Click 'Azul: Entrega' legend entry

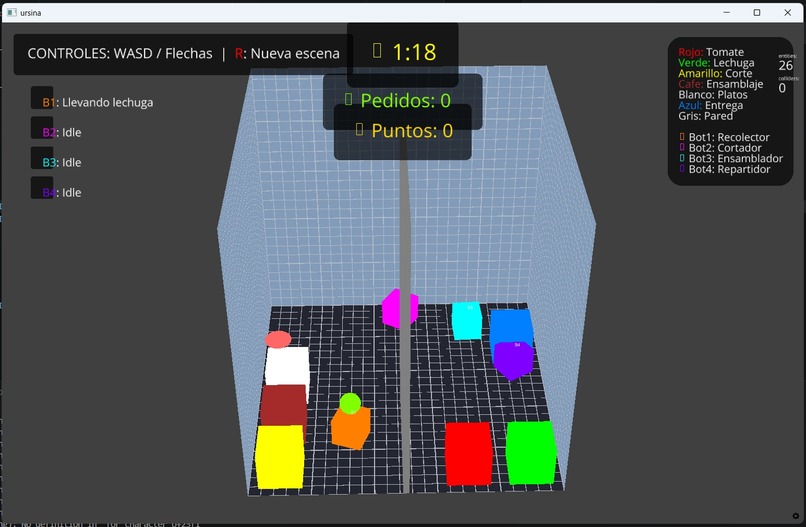point(710,105)
